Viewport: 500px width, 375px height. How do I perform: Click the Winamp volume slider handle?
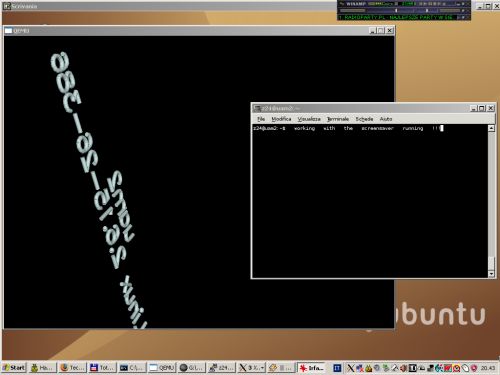396,10
